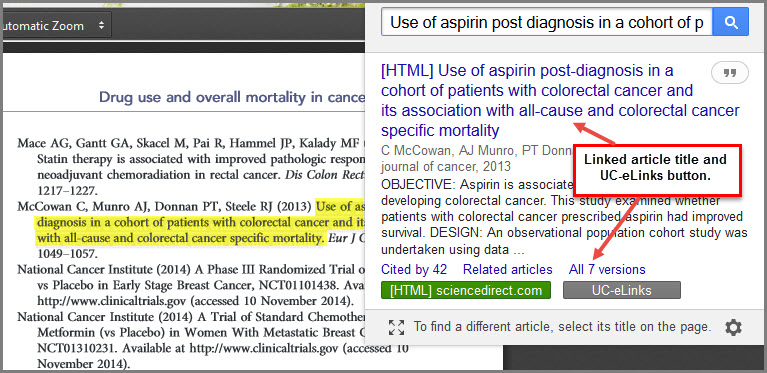
Task: Click the Drug use and overall mortality heading
Action: tap(232, 97)
